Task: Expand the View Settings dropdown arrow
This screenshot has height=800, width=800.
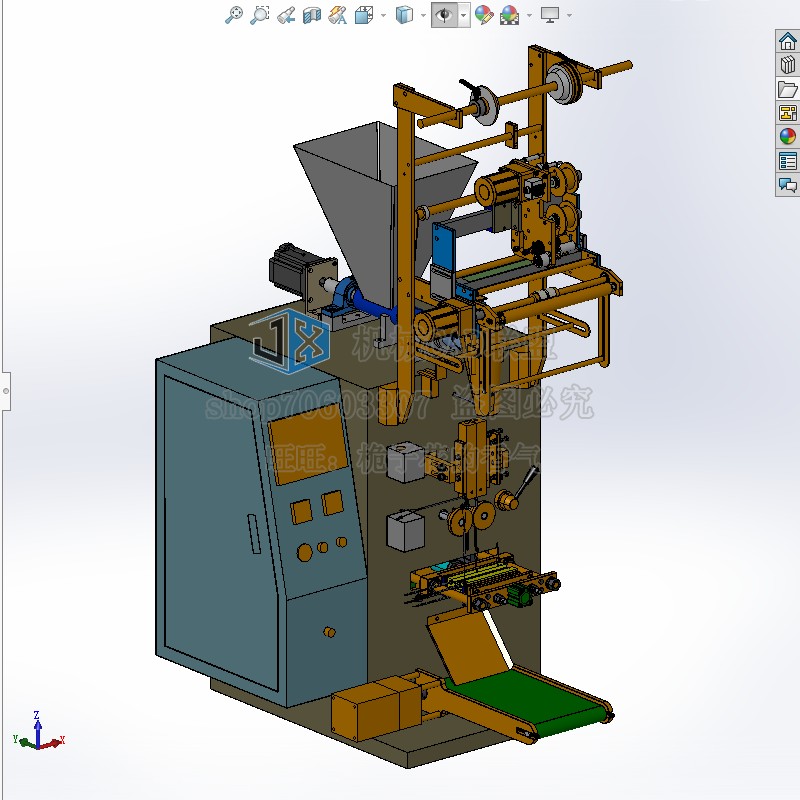Action: 569,15
